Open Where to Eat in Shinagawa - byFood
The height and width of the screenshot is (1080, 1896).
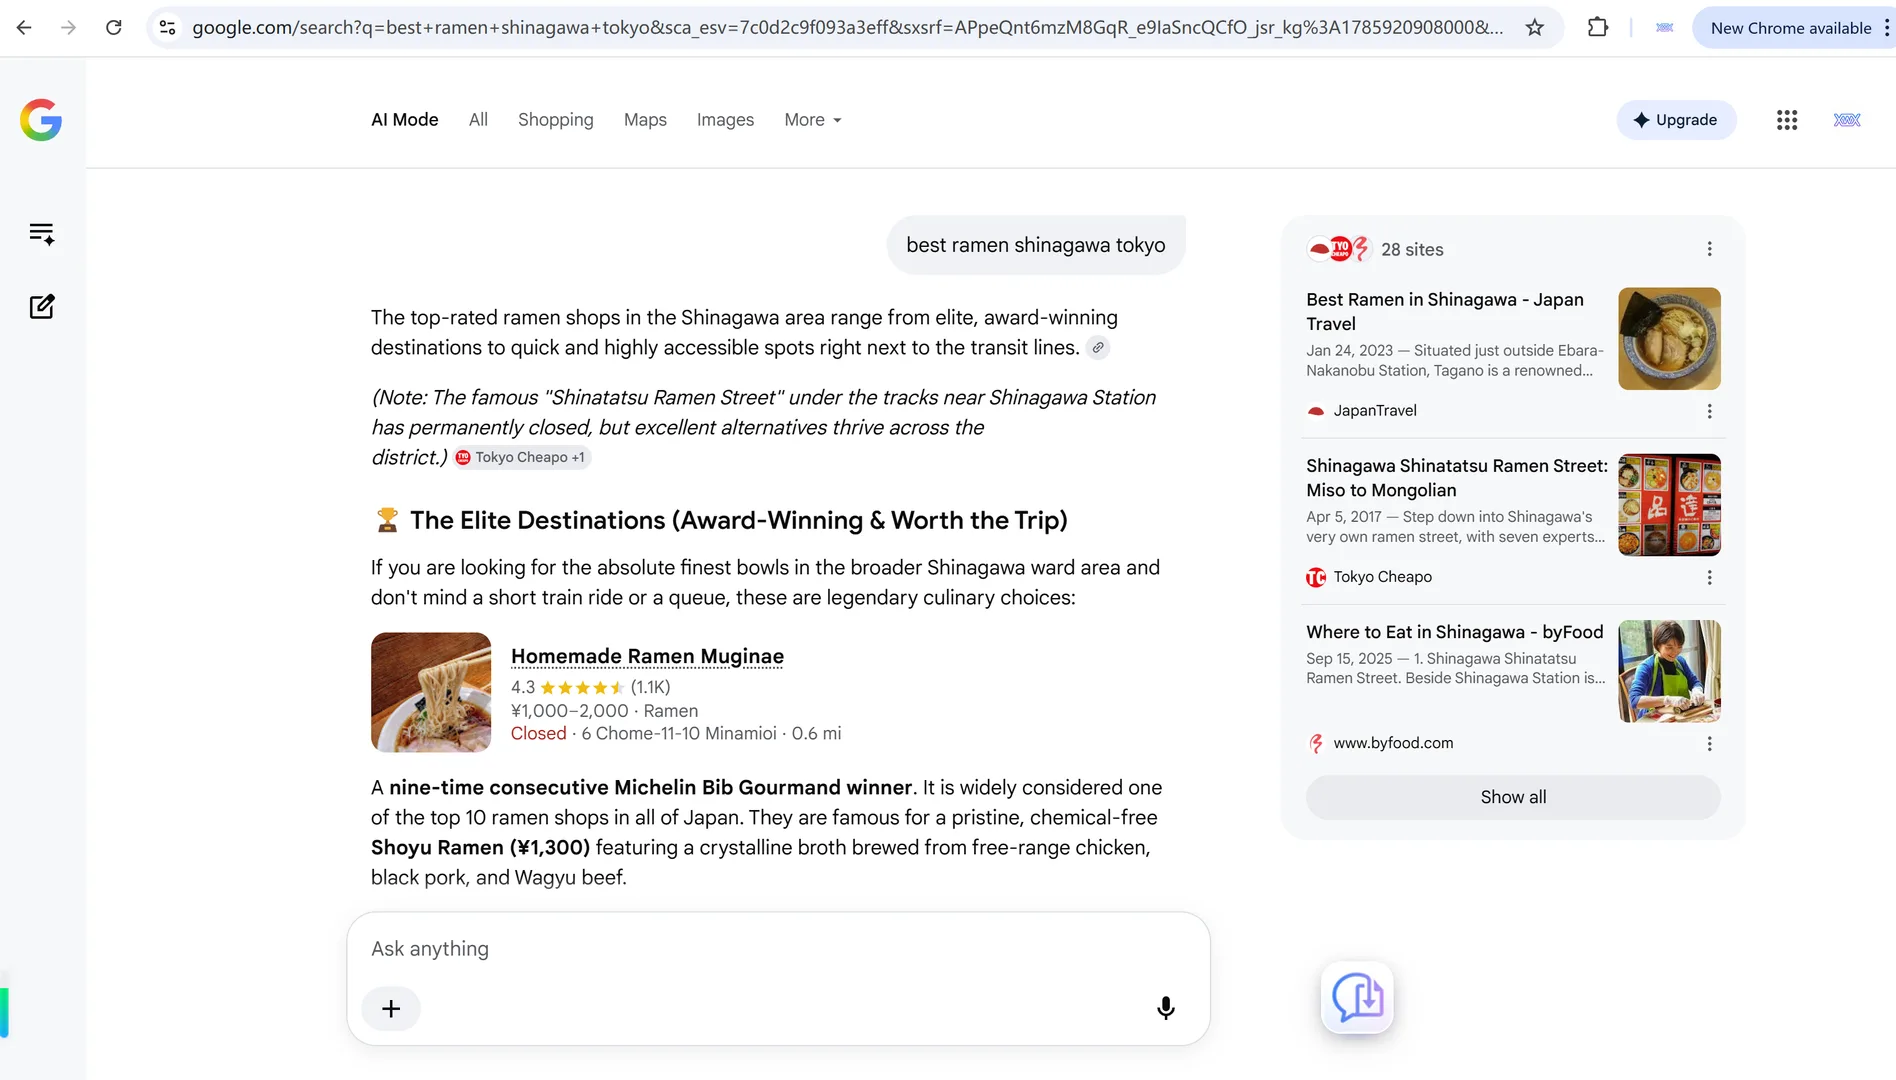point(1454,632)
